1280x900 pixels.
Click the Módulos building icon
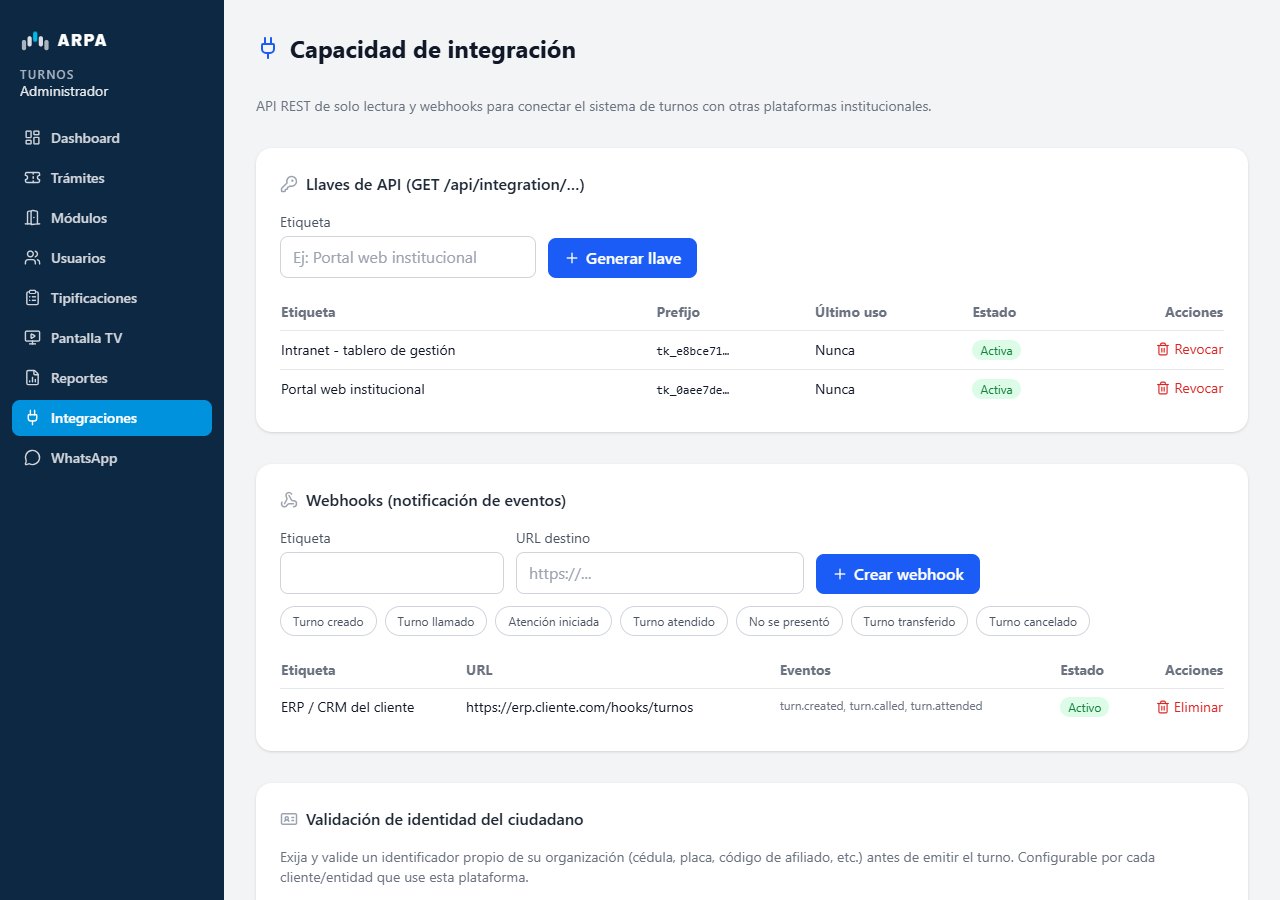coord(32,218)
